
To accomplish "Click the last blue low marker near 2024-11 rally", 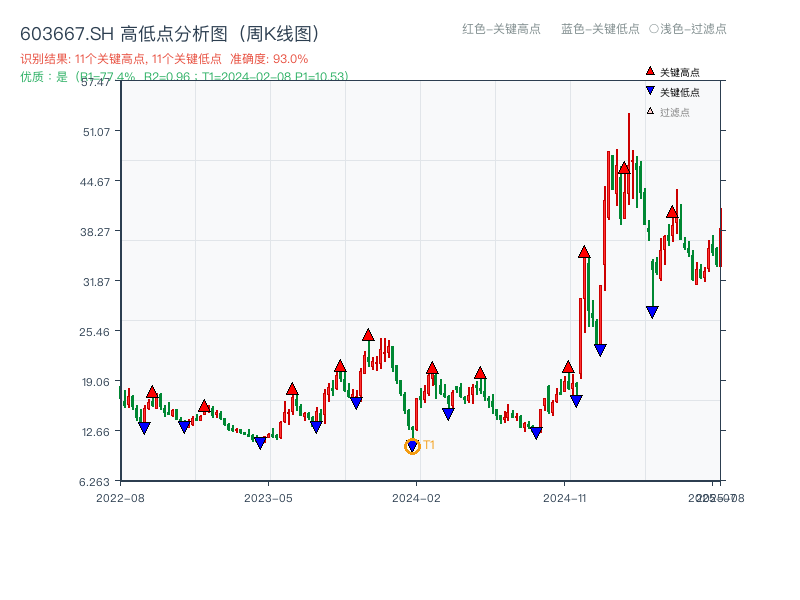I will tap(653, 311).
